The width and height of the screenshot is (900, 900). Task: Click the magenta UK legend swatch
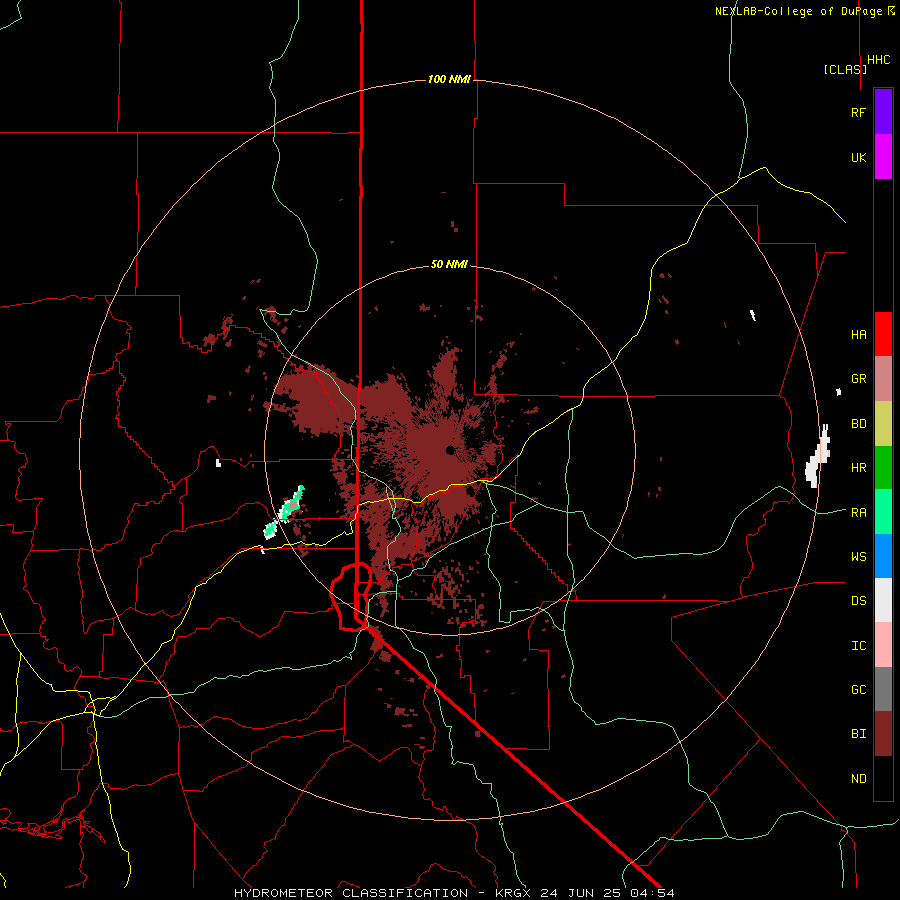coord(883,157)
